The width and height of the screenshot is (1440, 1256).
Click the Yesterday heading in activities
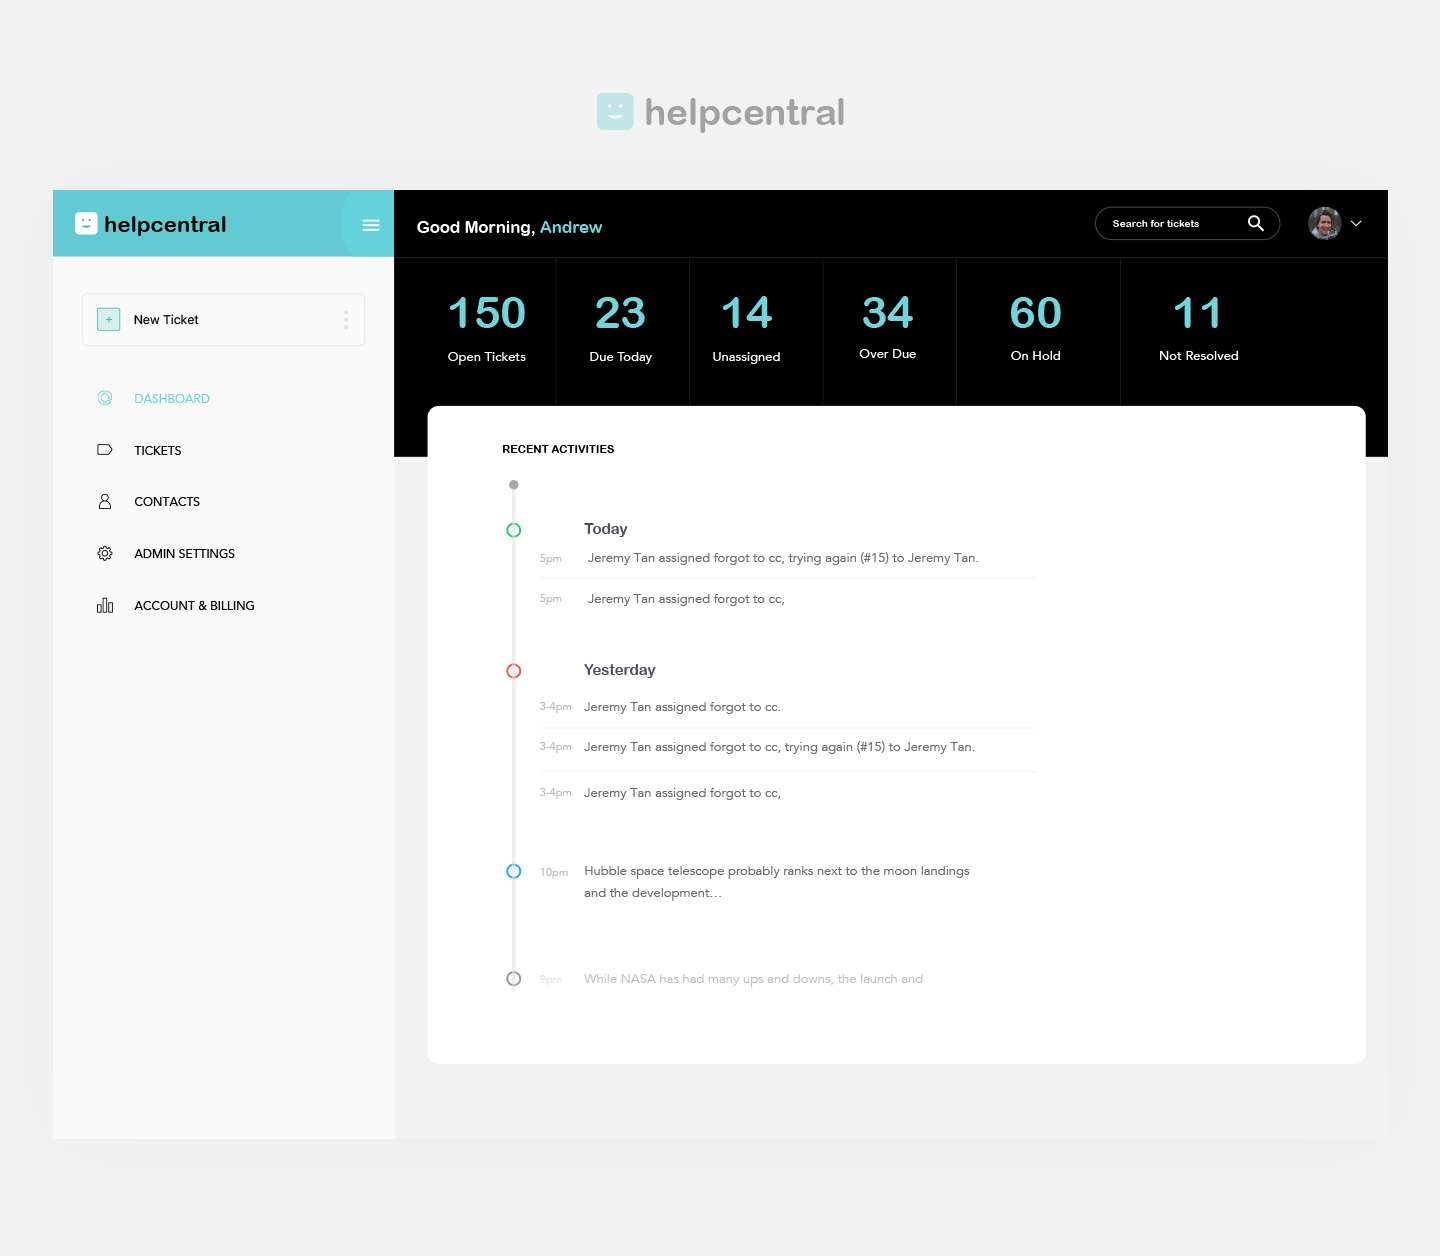click(x=620, y=670)
